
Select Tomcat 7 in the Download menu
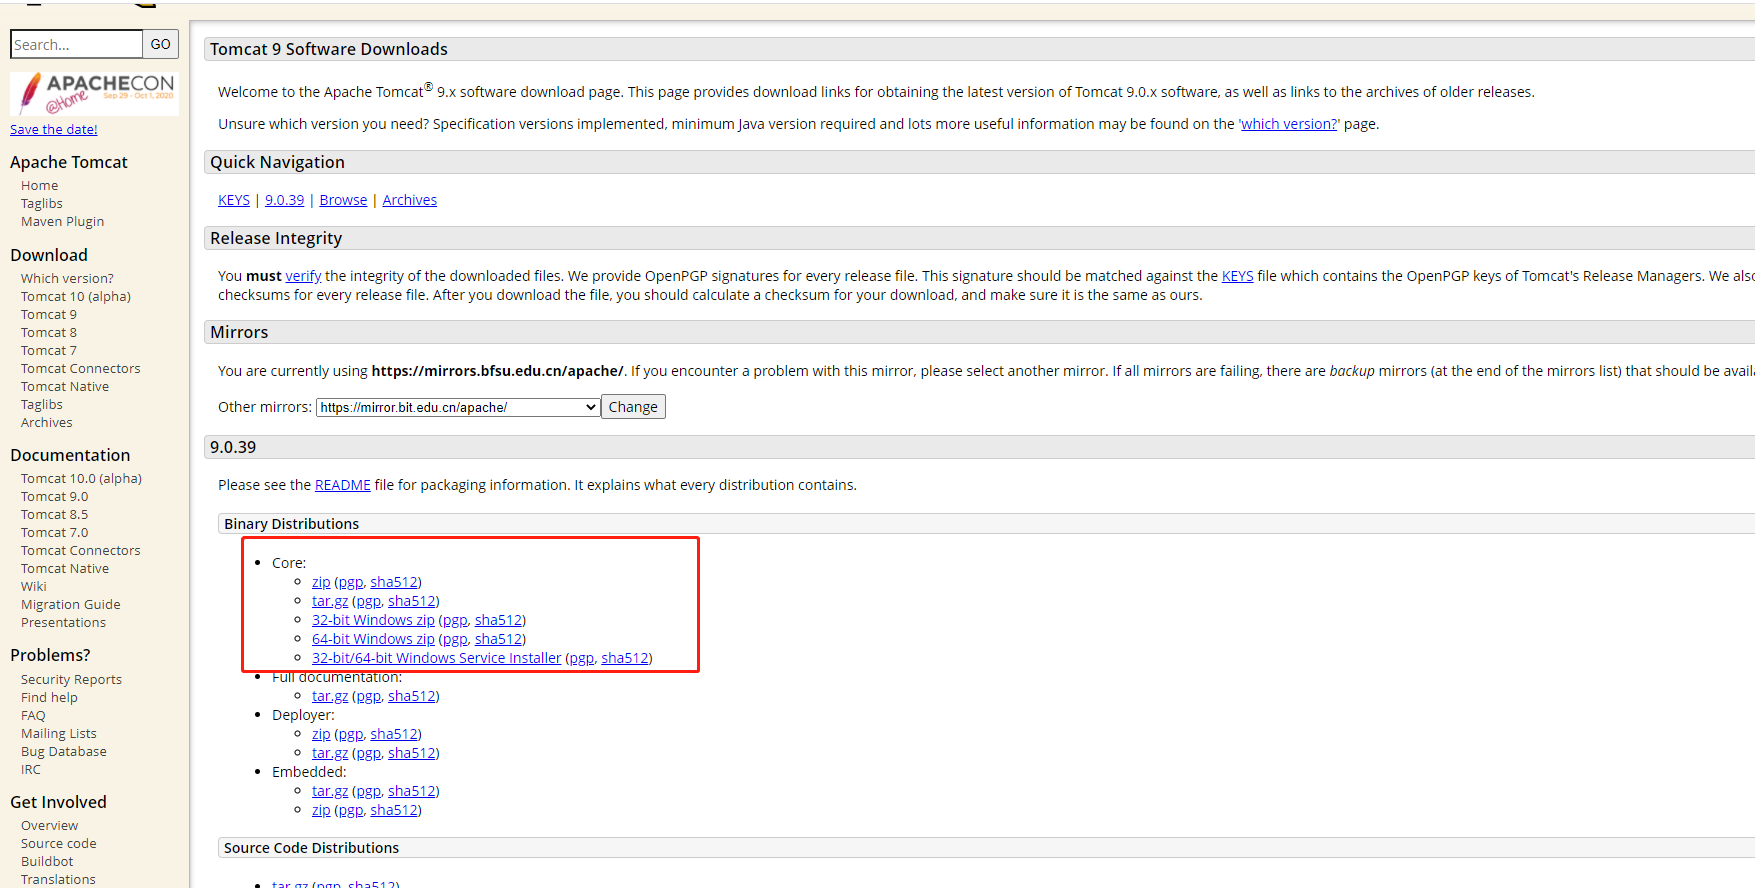click(x=49, y=351)
